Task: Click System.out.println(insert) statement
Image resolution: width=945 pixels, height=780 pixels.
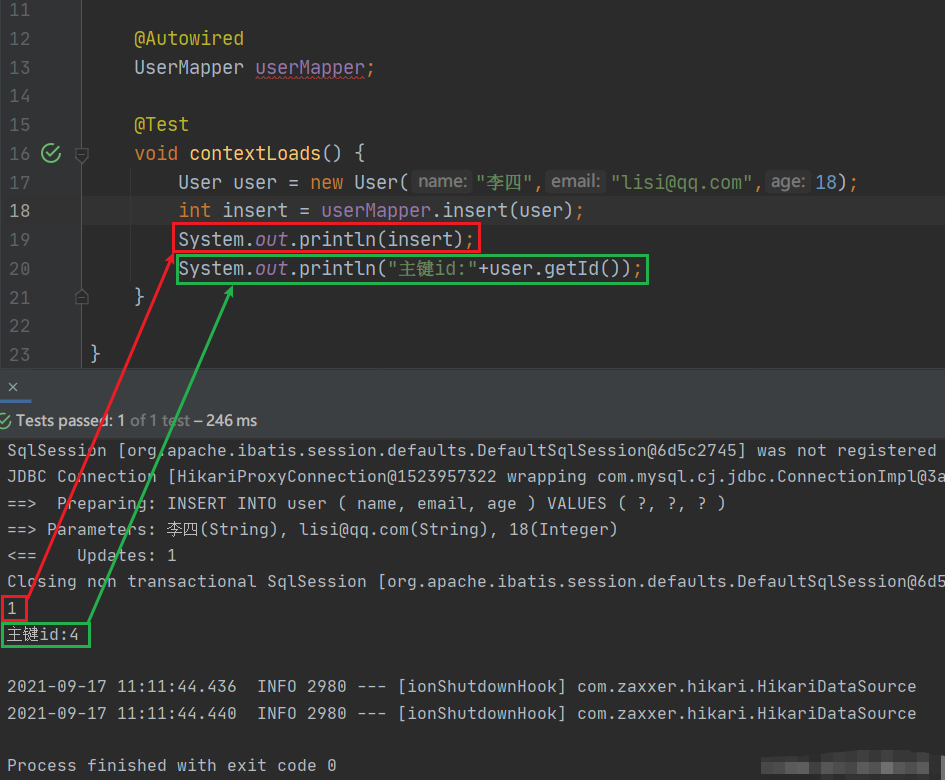Action: pyautogui.click(x=326, y=239)
